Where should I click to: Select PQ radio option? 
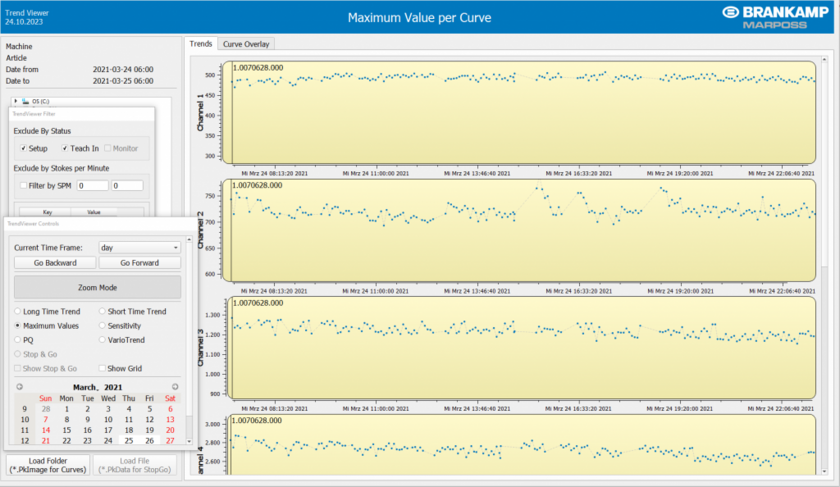click(x=18, y=340)
